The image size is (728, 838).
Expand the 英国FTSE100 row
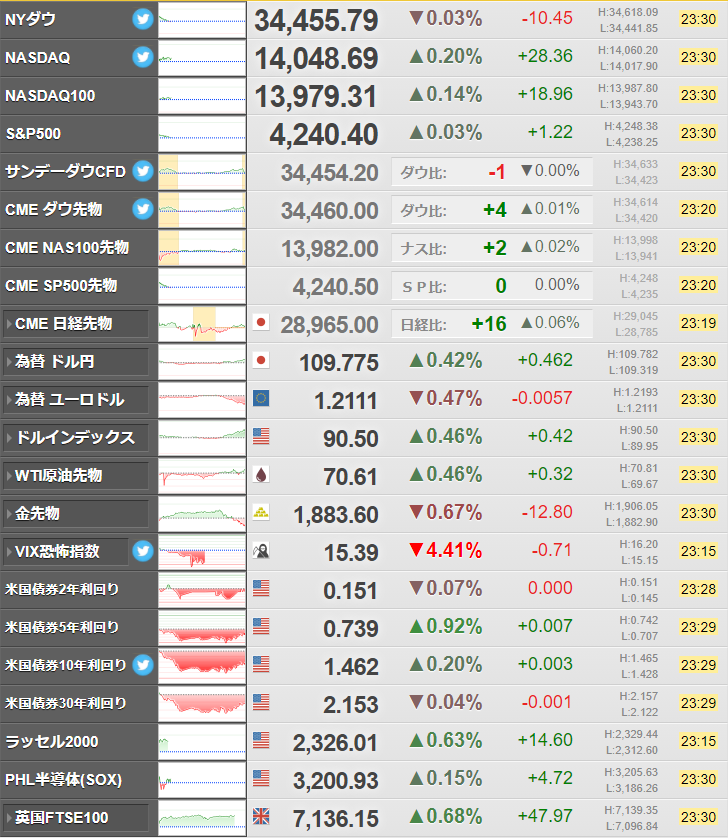[76, 818]
